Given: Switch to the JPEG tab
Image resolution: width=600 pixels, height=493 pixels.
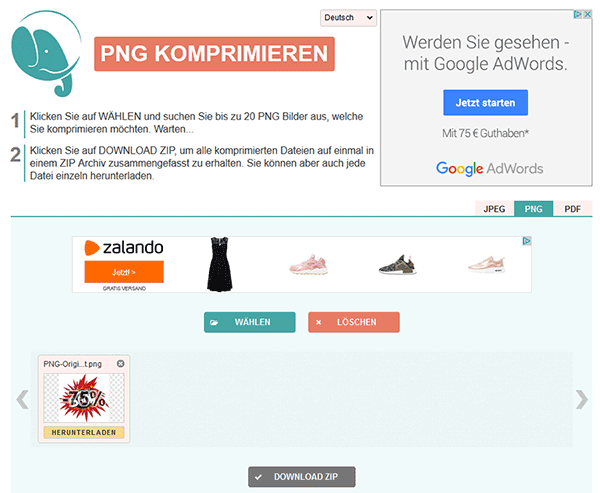Looking at the screenshot, I should pos(494,209).
